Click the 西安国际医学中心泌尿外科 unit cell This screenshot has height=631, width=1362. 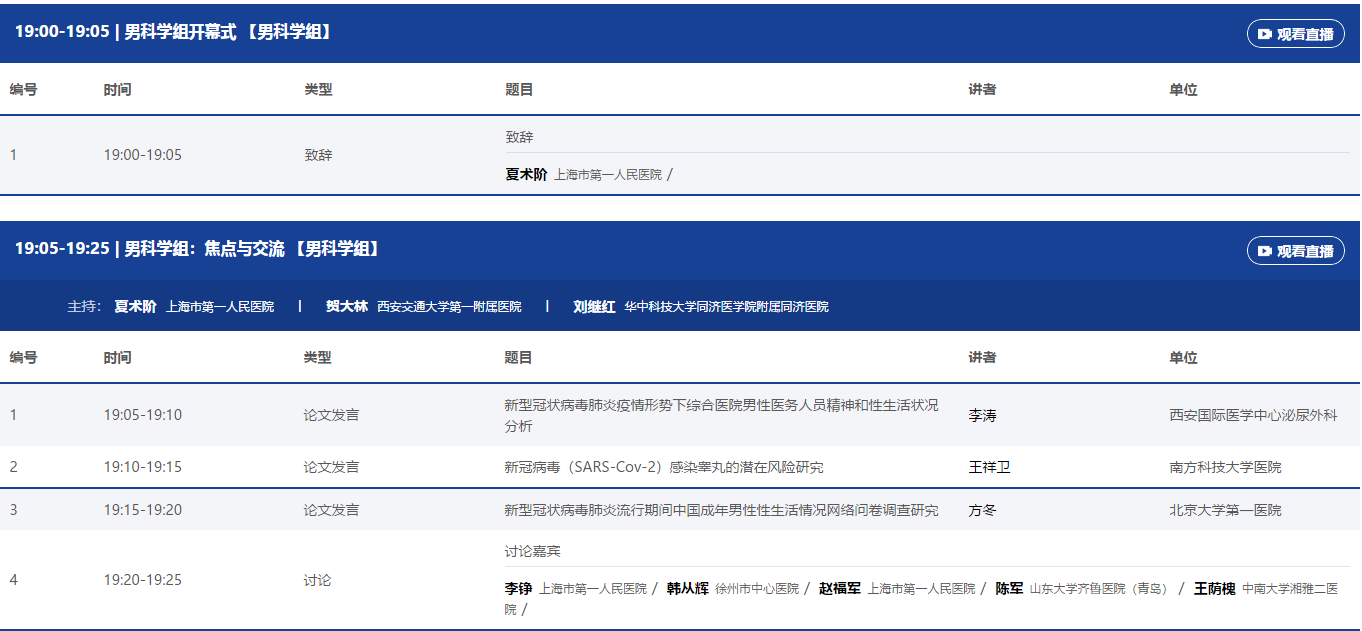point(1252,415)
